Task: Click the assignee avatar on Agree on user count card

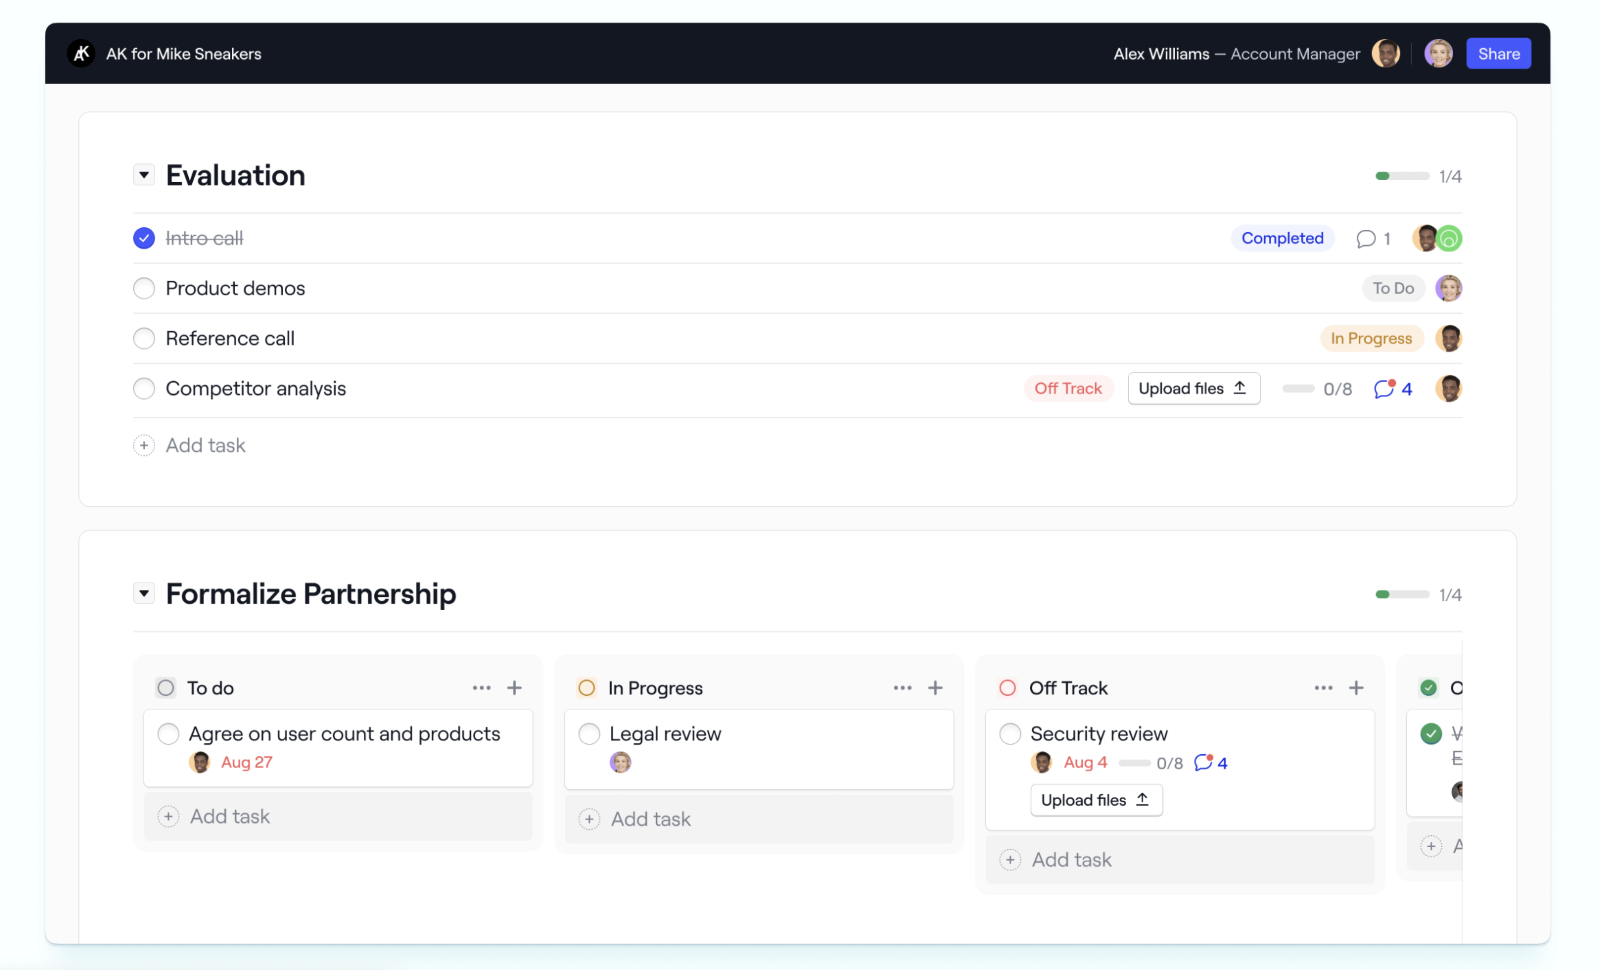Action: [x=200, y=763]
